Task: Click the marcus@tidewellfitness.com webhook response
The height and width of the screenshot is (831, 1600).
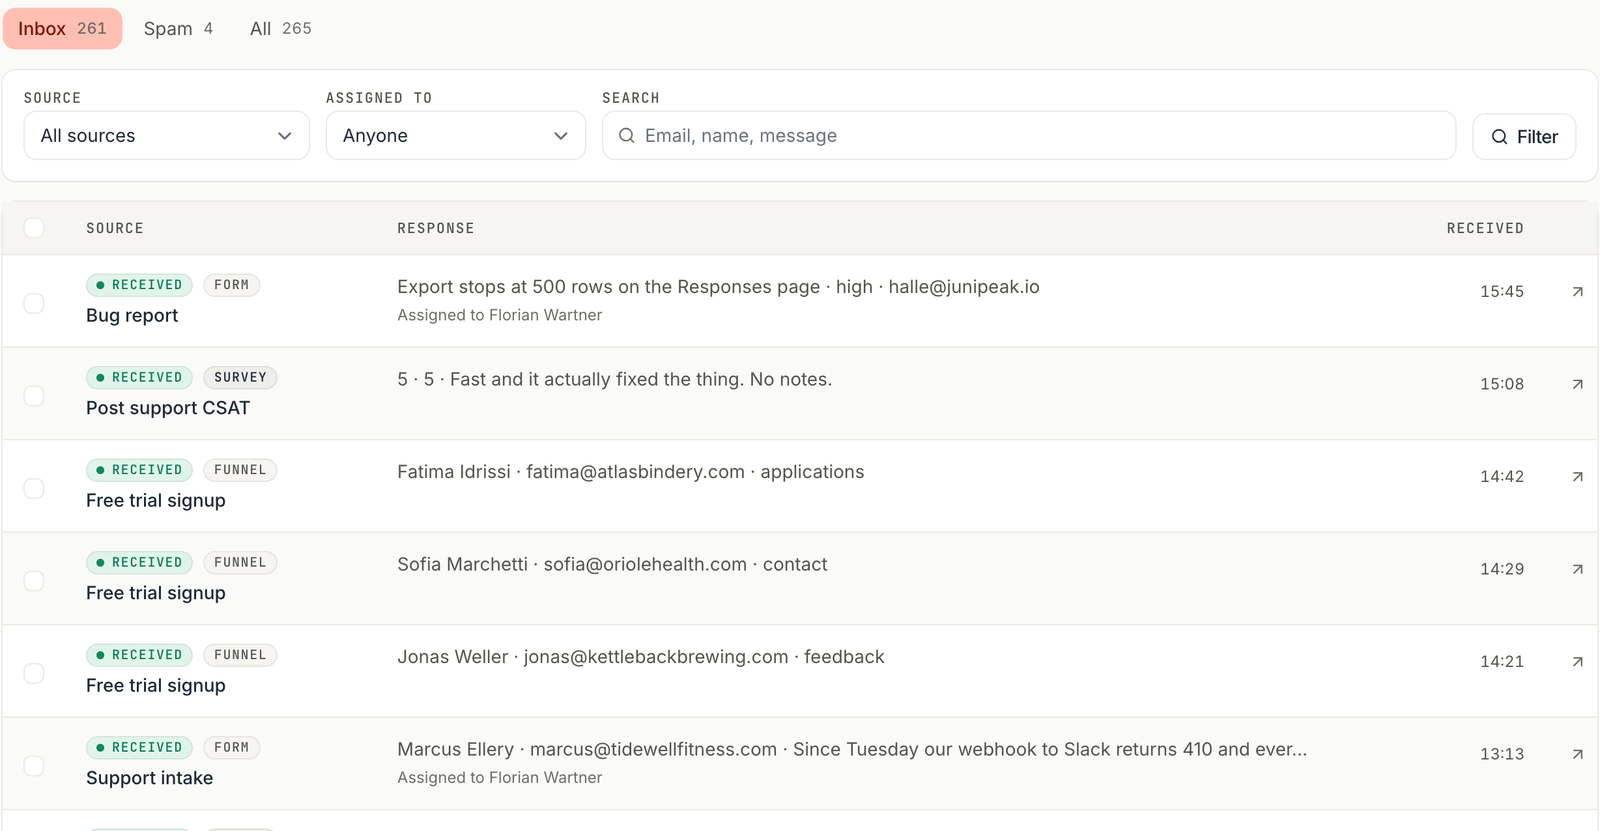Action: pyautogui.click(x=852, y=750)
